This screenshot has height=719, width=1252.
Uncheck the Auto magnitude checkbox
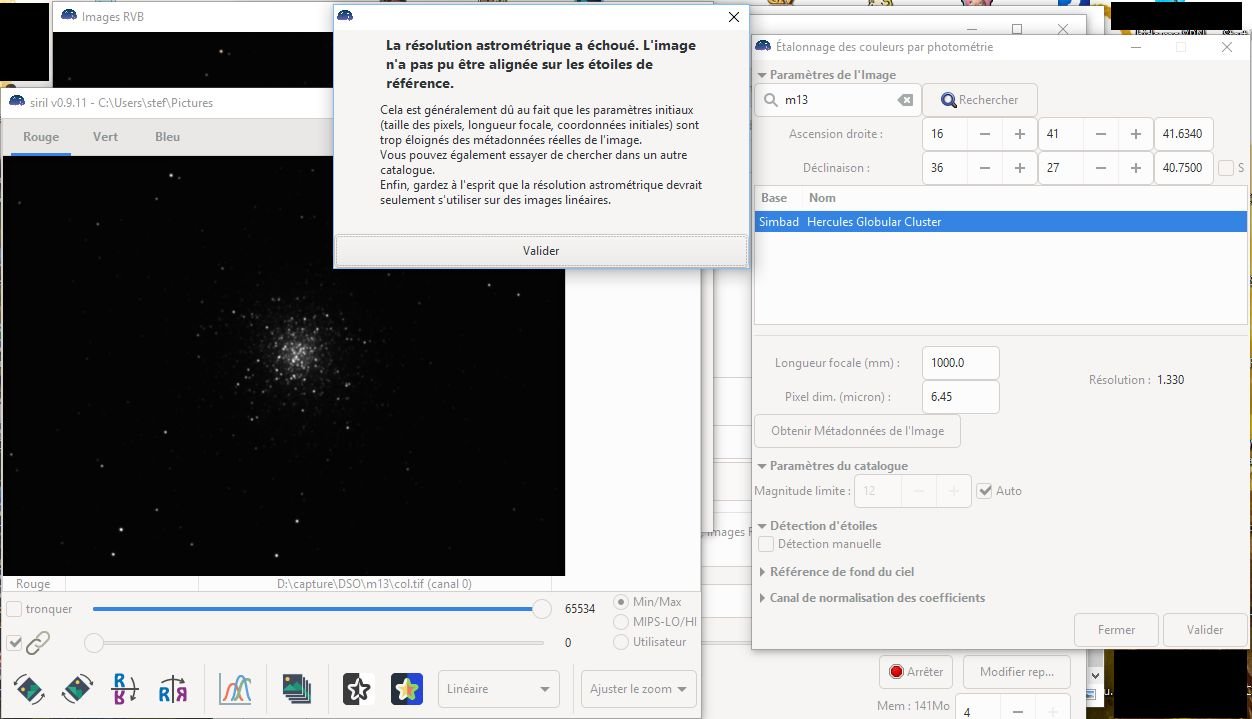(x=985, y=491)
